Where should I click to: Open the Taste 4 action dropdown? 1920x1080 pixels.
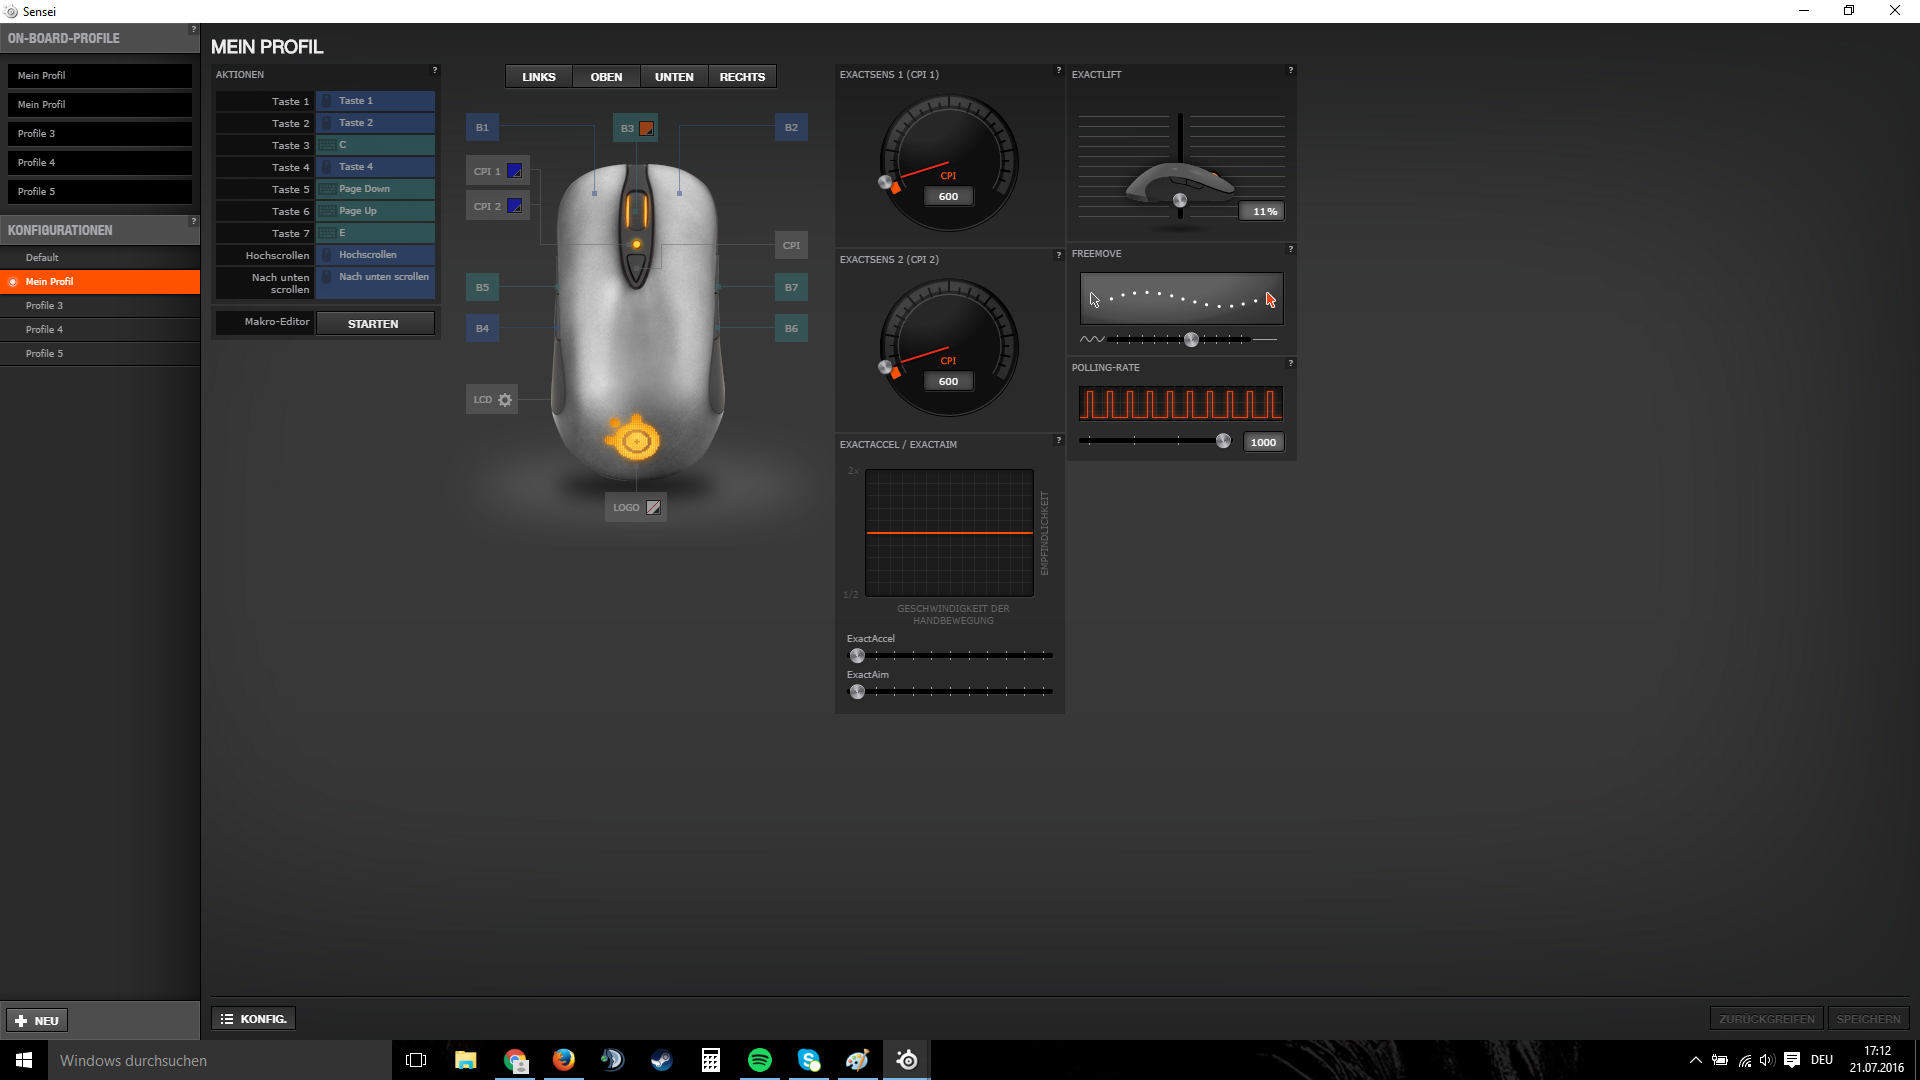point(376,167)
